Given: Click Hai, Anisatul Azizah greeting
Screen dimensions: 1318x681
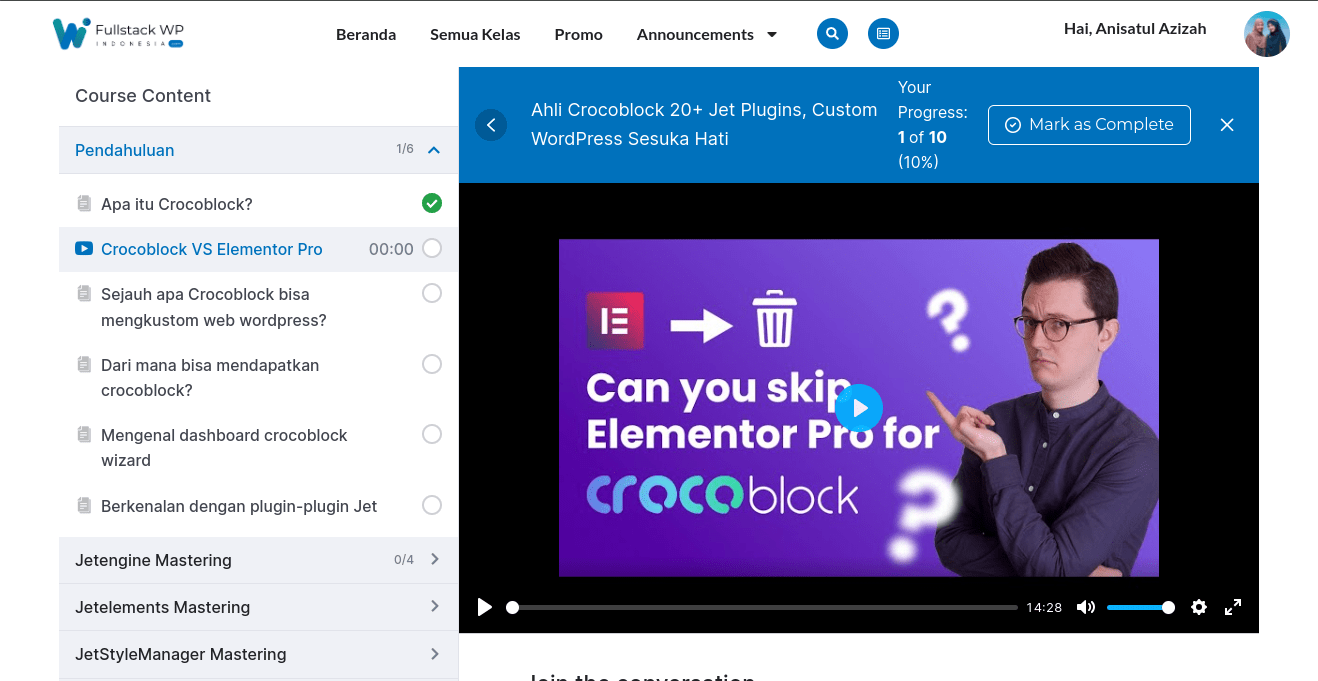Looking at the screenshot, I should [1135, 29].
